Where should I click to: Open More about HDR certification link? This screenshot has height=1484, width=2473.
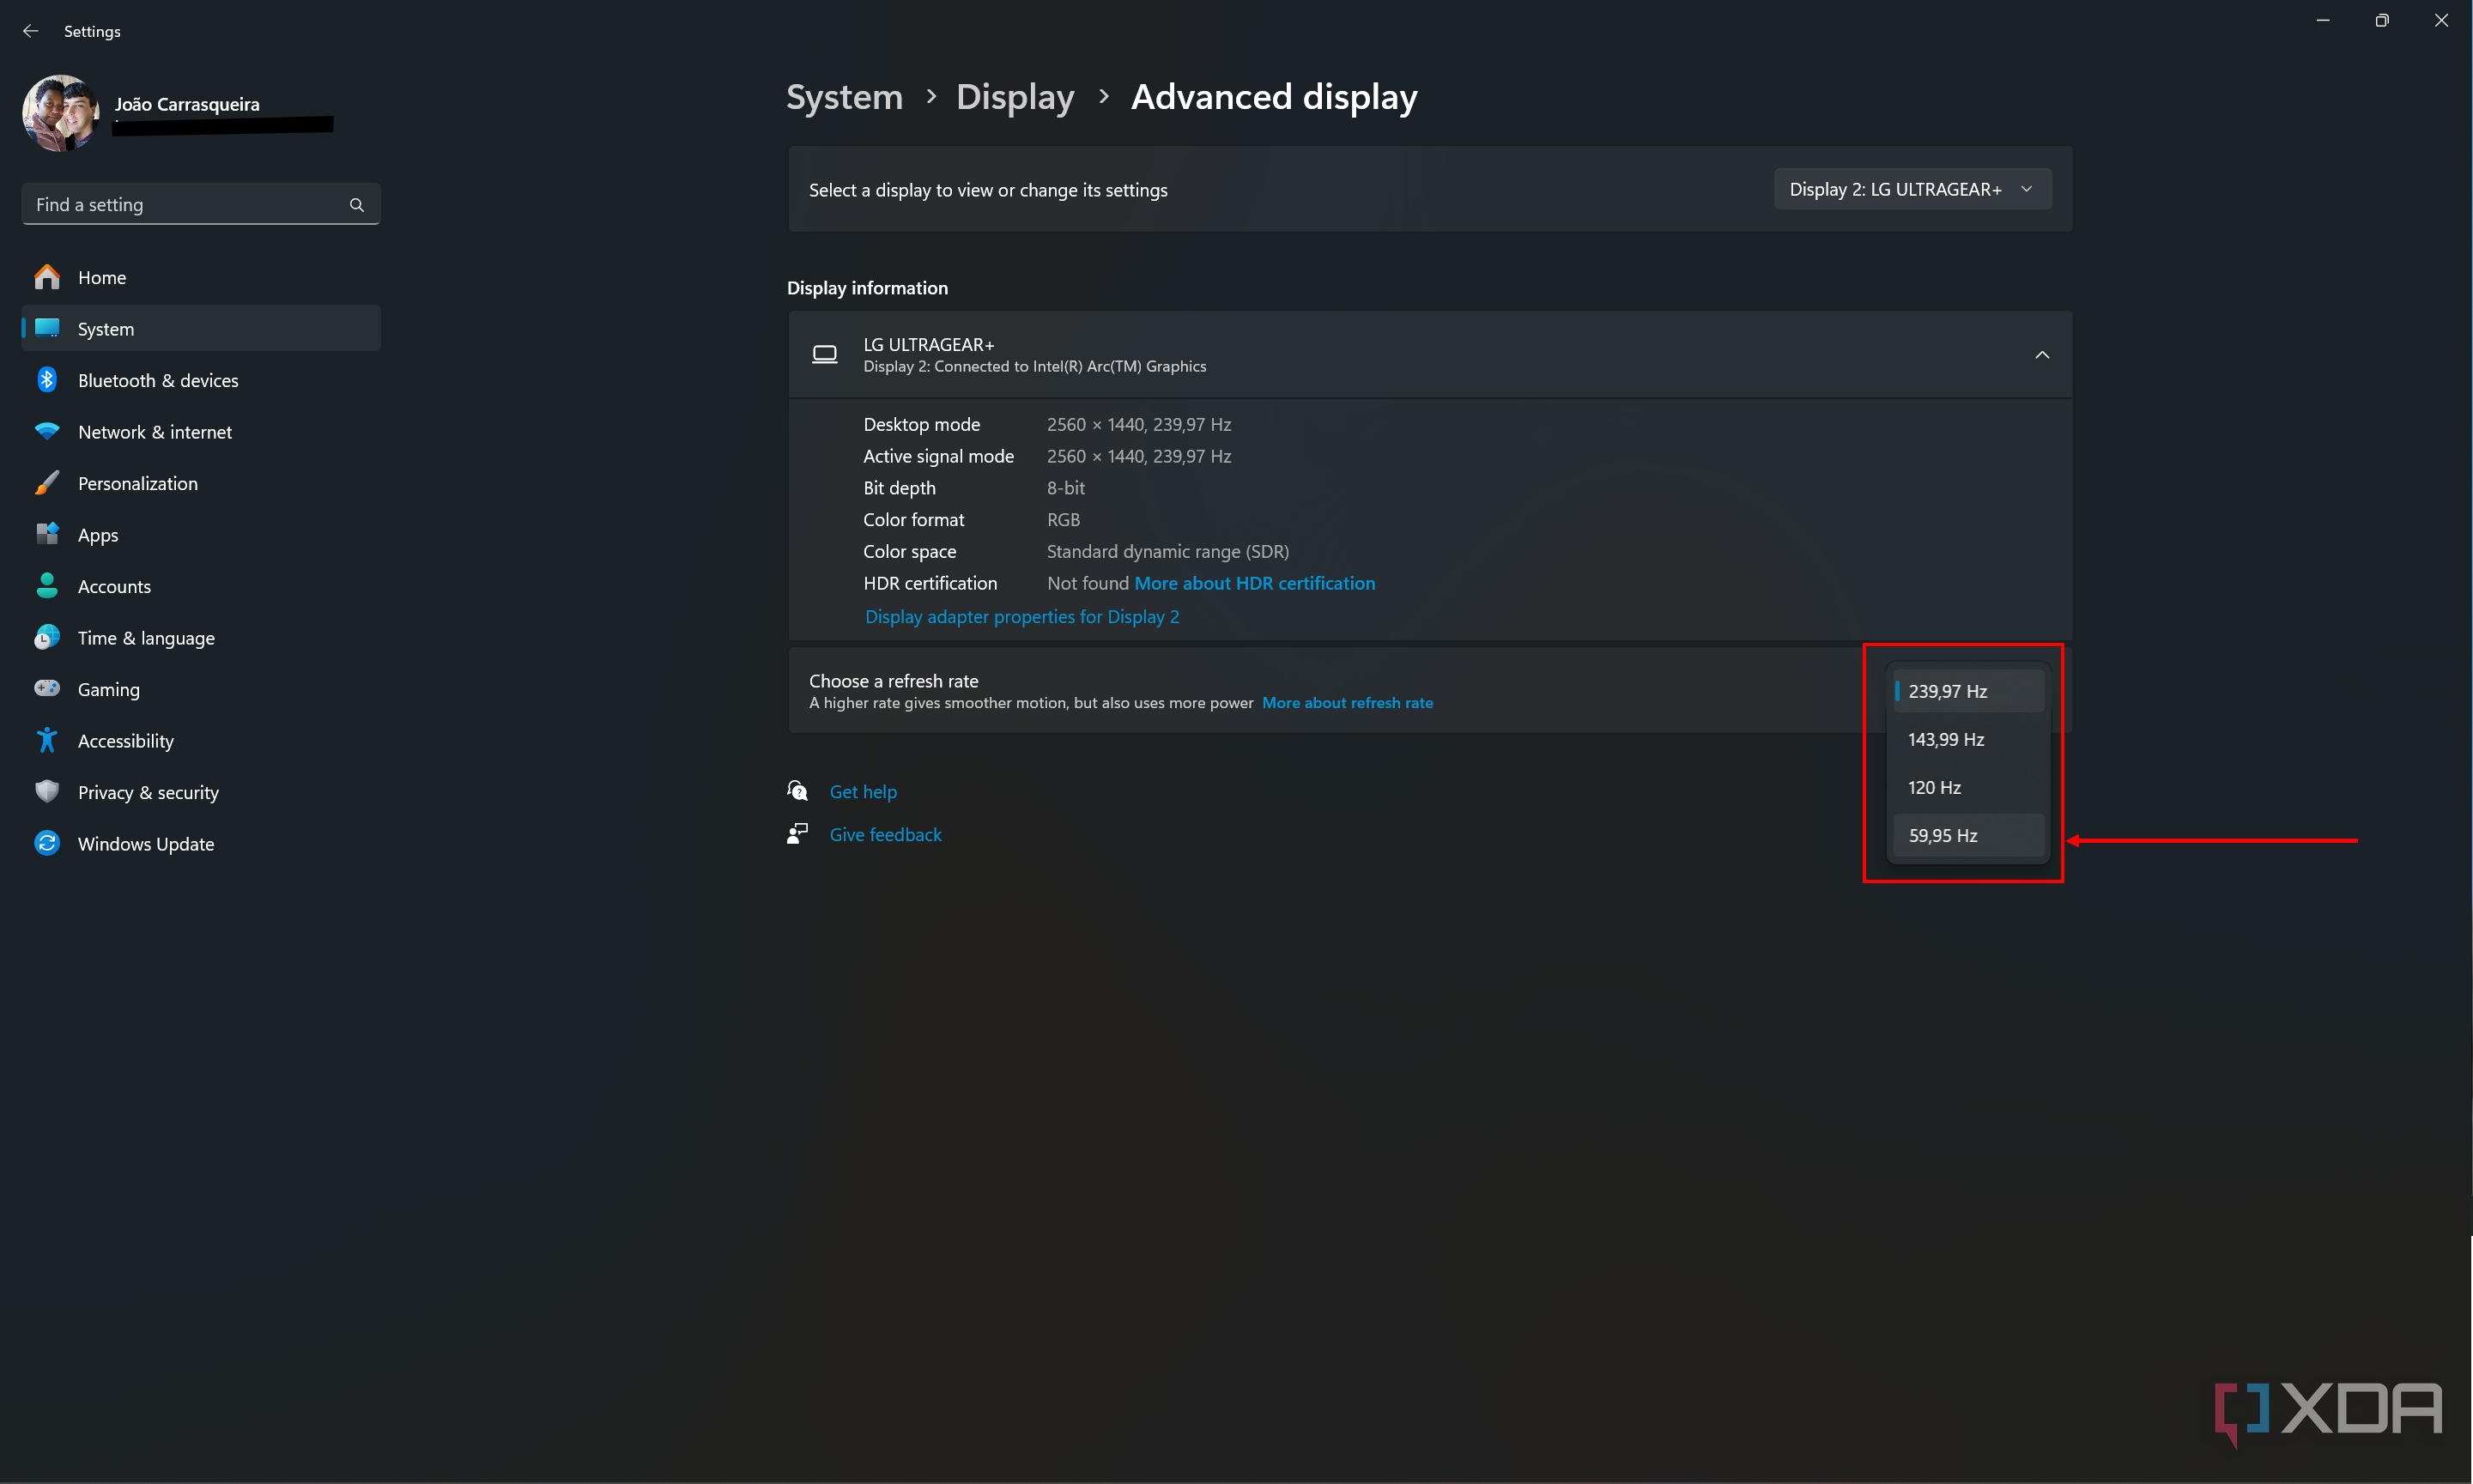click(x=1254, y=583)
